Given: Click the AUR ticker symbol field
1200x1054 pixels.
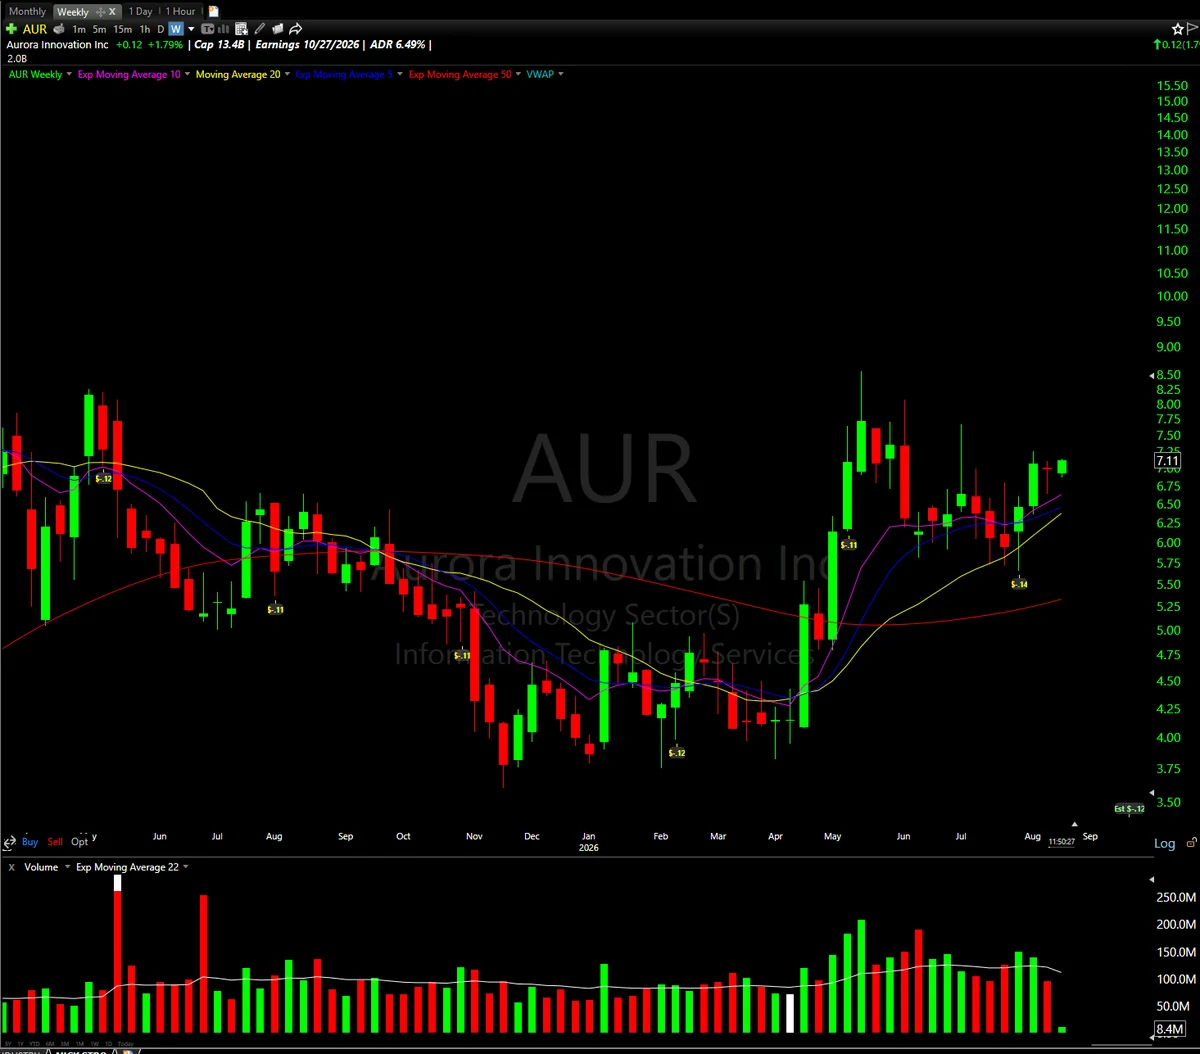Looking at the screenshot, I should [x=34, y=29].
